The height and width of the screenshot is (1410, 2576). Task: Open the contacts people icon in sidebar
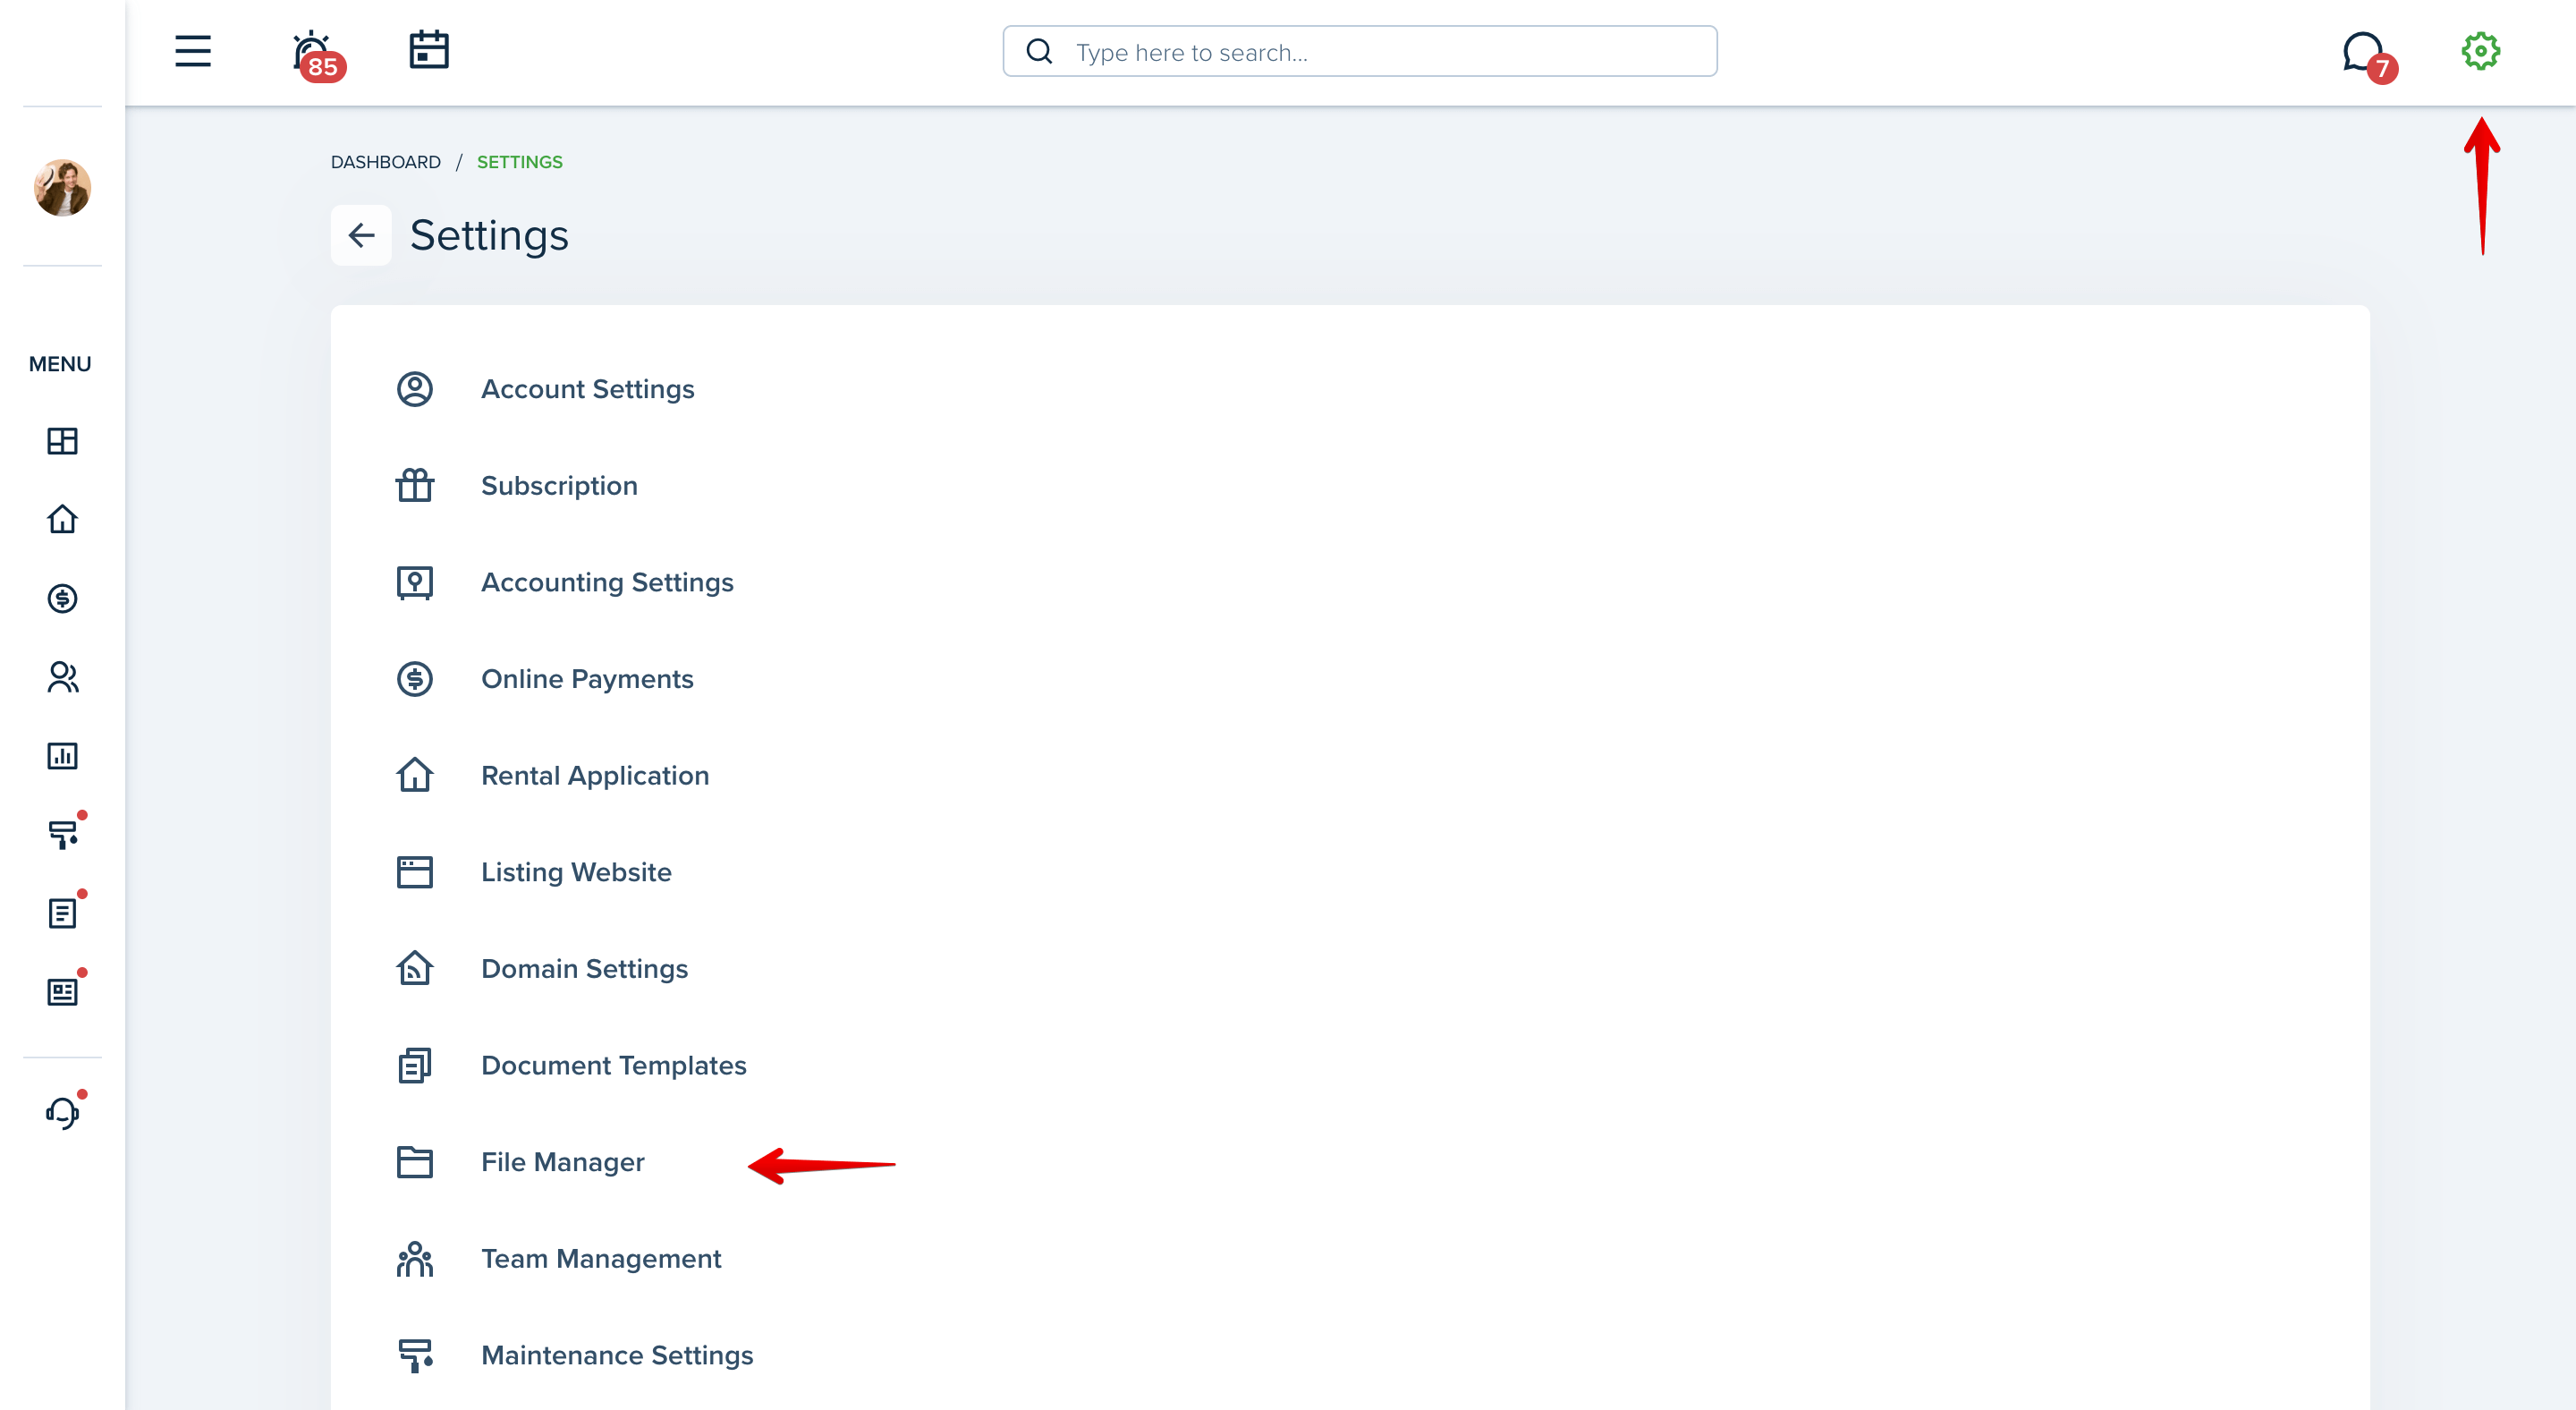pyautogui.click(x=62, y=677)
